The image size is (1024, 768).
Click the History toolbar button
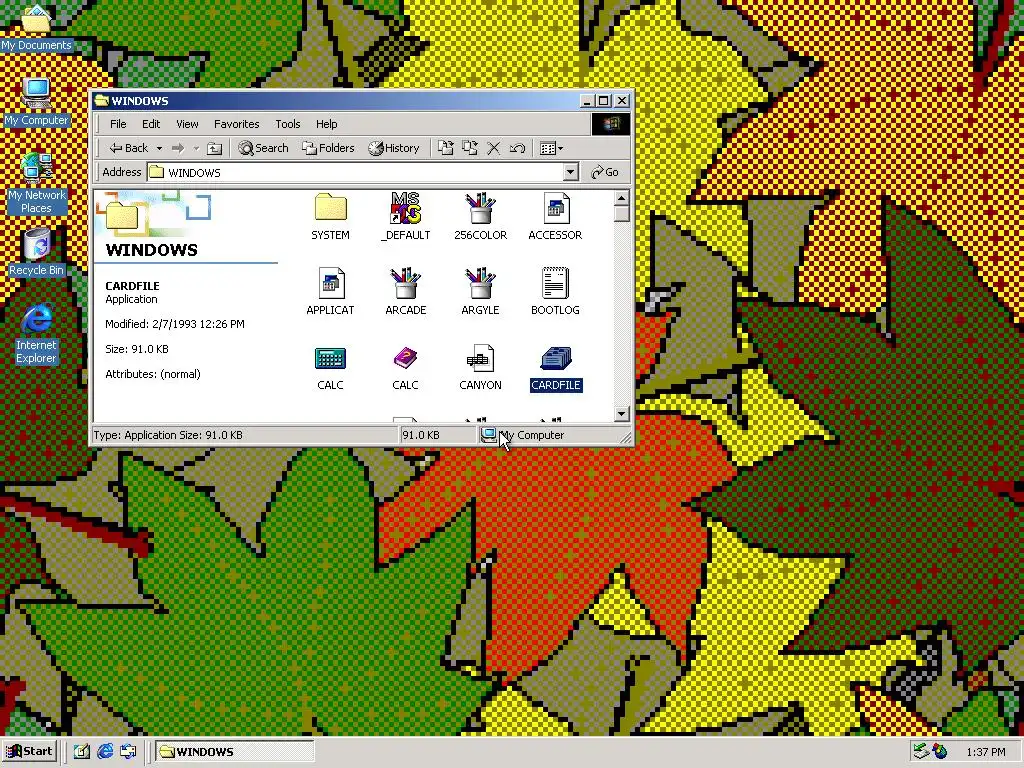coord(394,148)
